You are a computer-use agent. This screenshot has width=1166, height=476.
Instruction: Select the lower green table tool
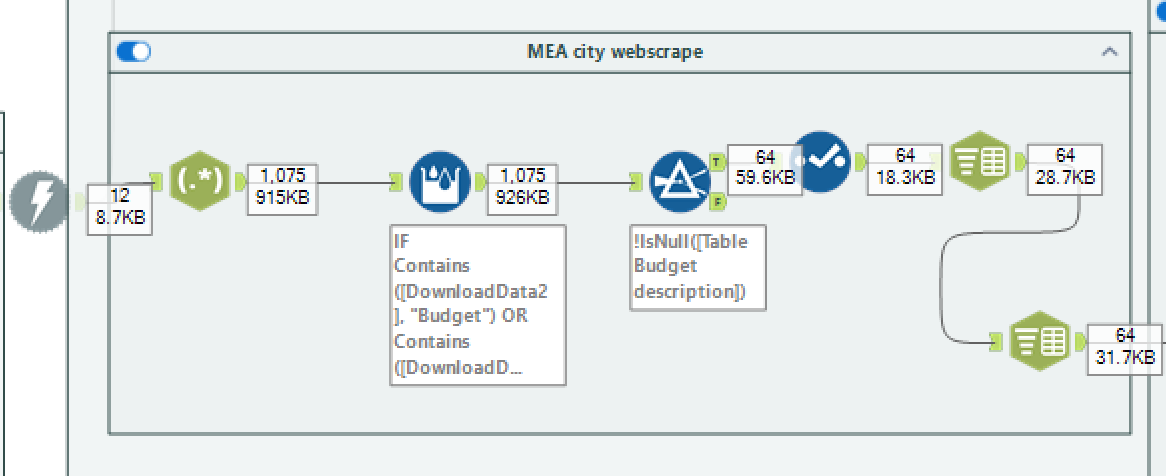point(1039,341)
